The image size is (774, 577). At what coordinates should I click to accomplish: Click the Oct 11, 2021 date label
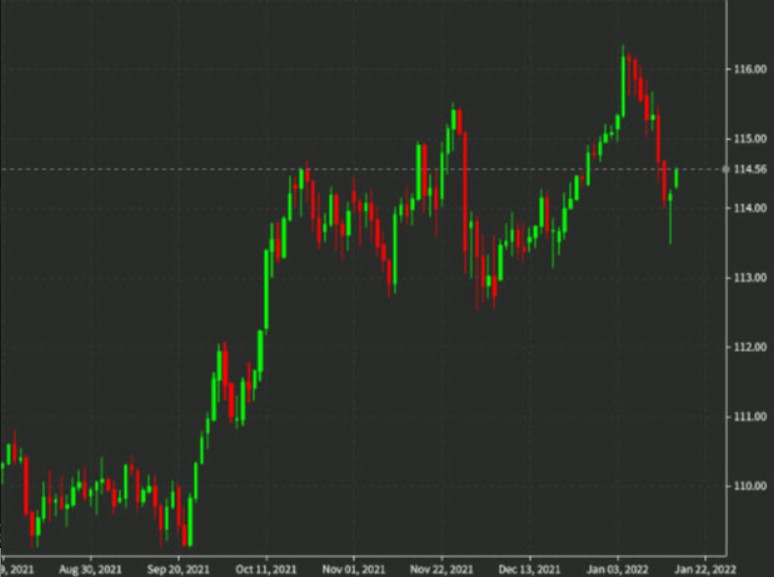[x=266, y=570]
